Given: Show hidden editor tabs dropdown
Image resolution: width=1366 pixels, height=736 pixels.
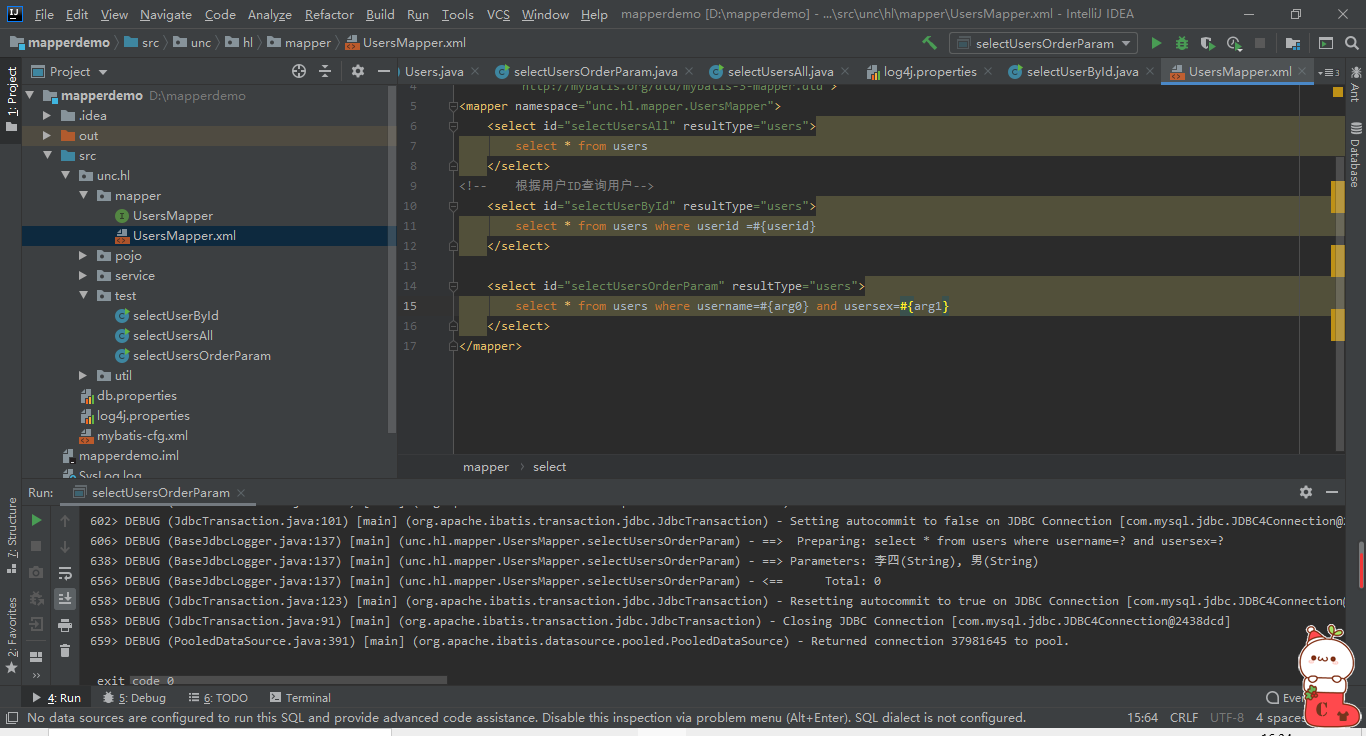Looking at the screenshot, I should tap(1329, 72).
